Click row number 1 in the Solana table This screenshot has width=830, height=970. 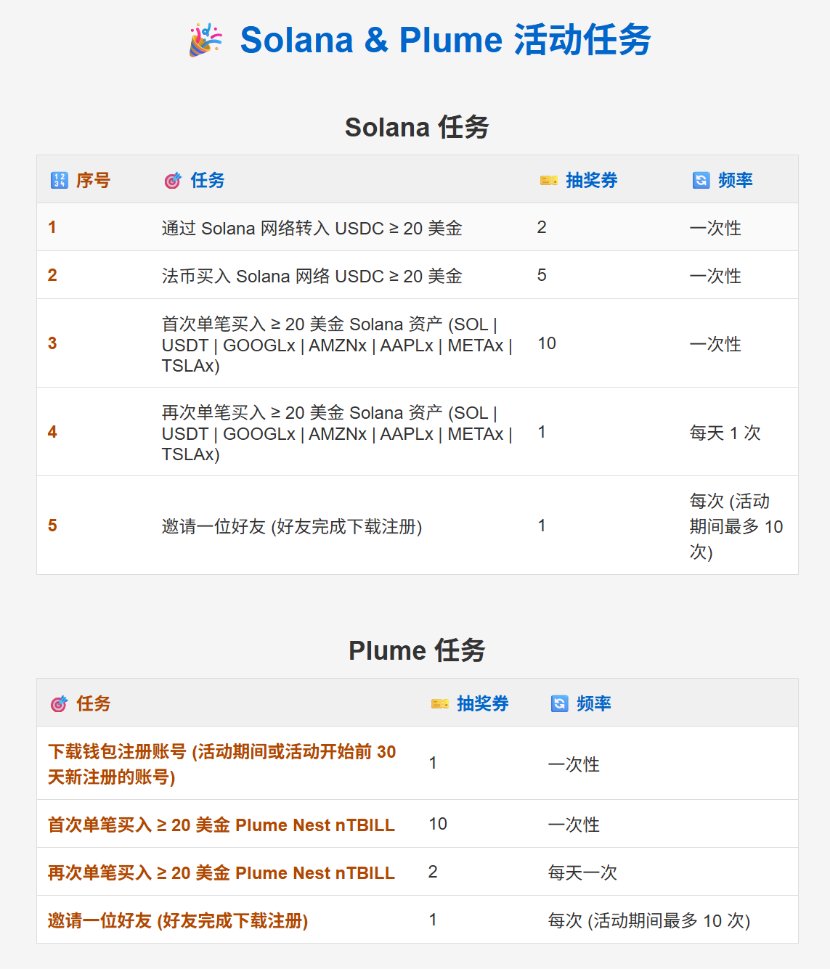(52, 228)
